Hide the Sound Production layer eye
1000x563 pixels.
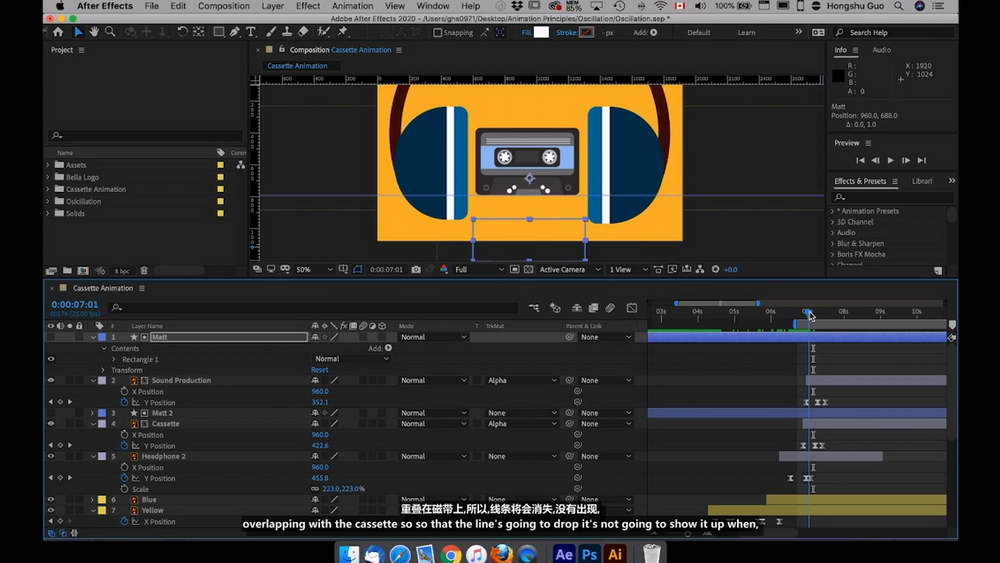click(51, 381)
